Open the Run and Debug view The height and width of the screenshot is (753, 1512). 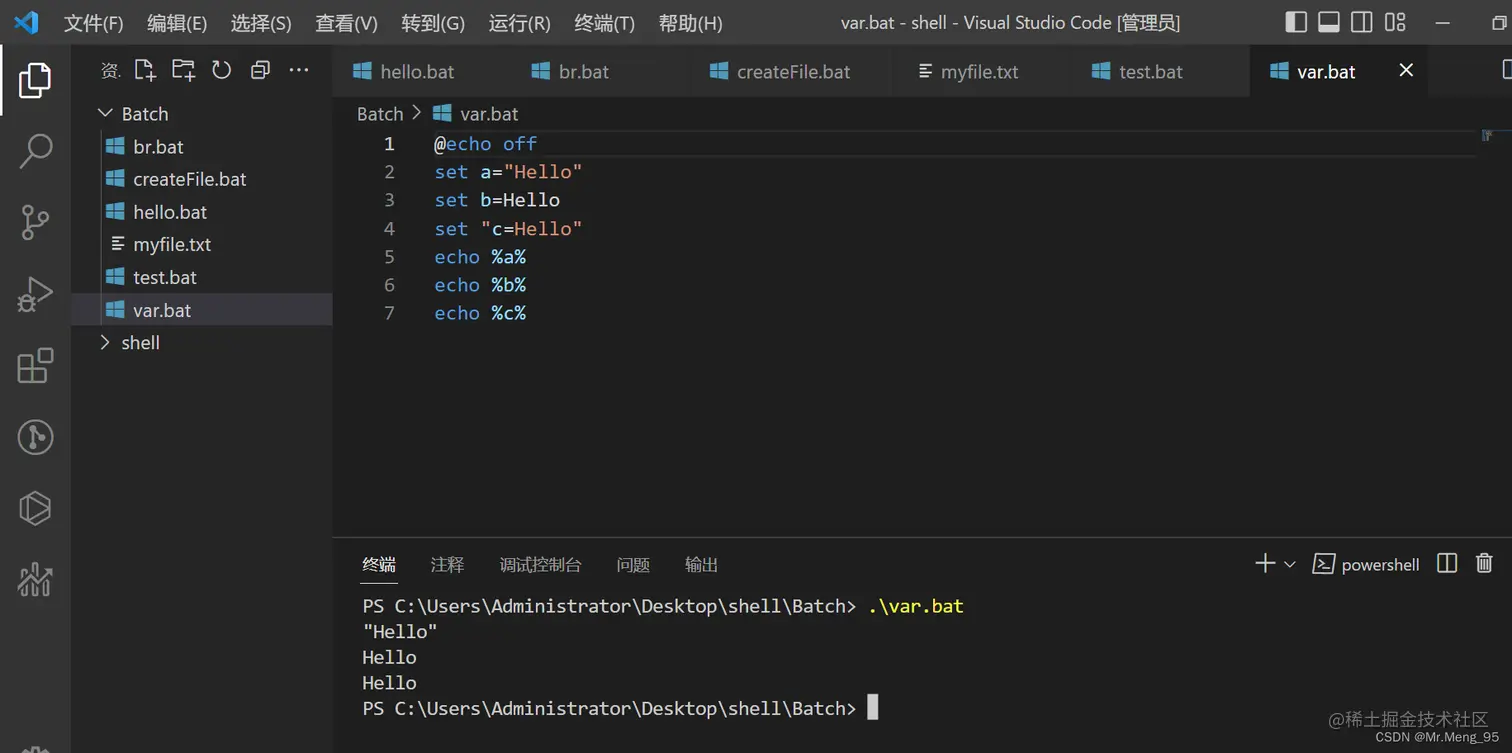click(x=35, y=294)
